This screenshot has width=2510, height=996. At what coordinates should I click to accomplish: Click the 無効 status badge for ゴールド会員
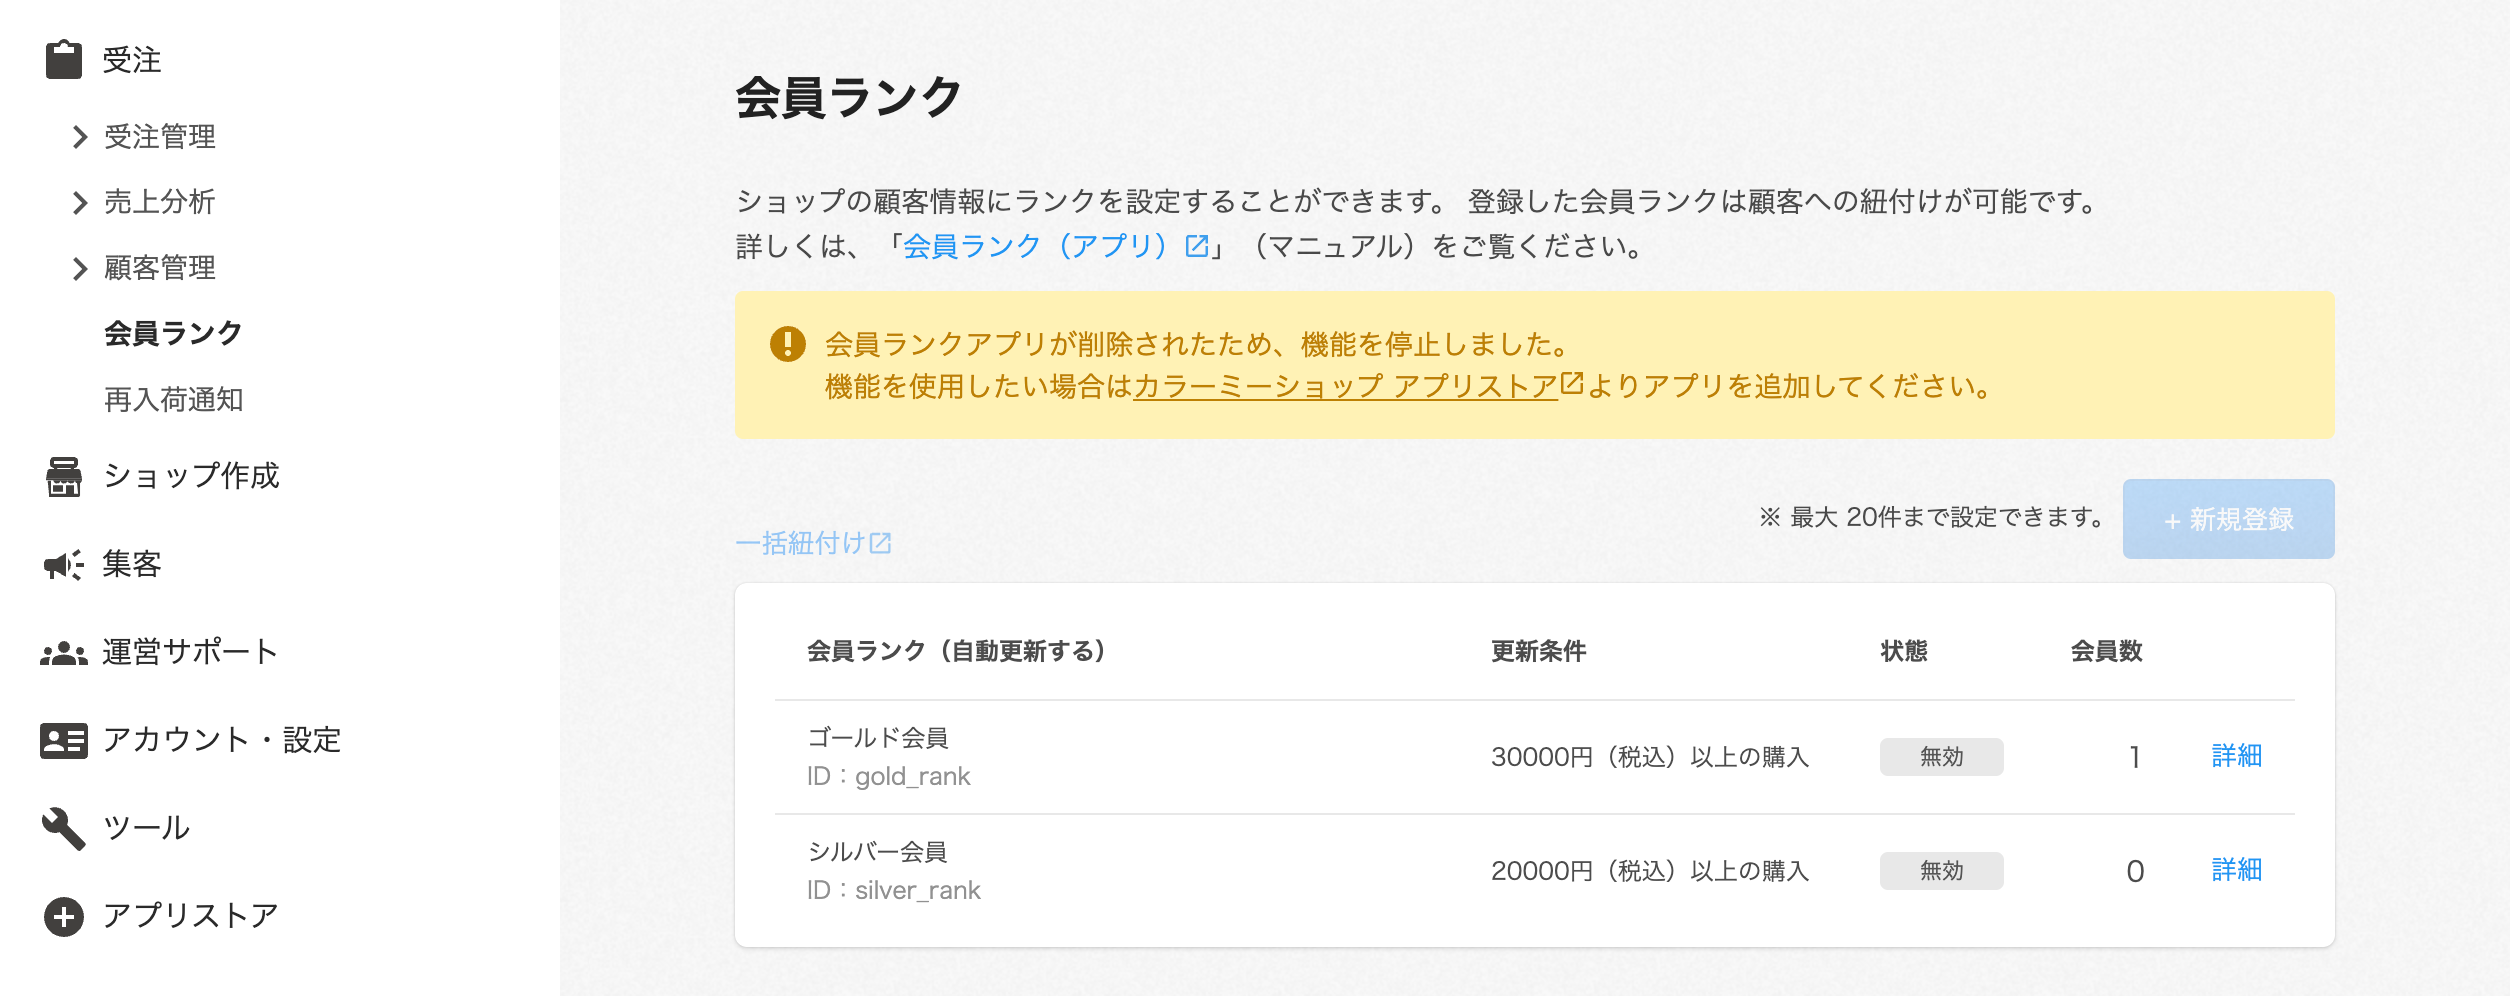(x=1941, y=757)
